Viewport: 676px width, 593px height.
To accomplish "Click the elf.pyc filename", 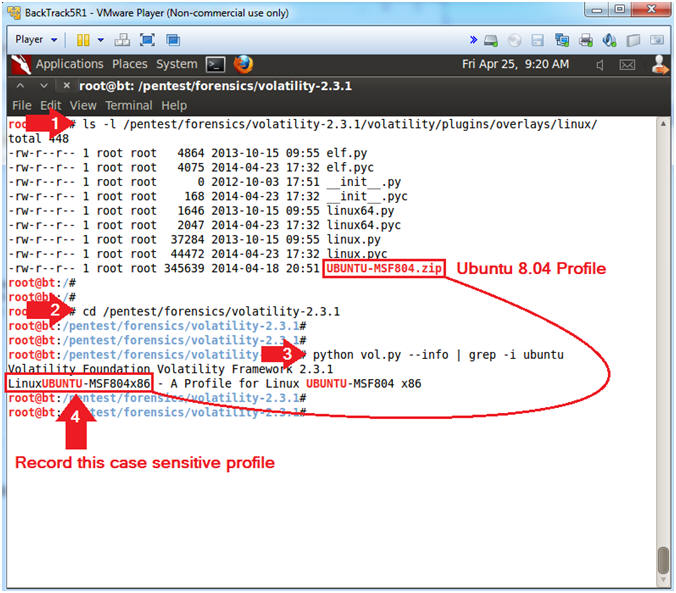I will [350, 167].
